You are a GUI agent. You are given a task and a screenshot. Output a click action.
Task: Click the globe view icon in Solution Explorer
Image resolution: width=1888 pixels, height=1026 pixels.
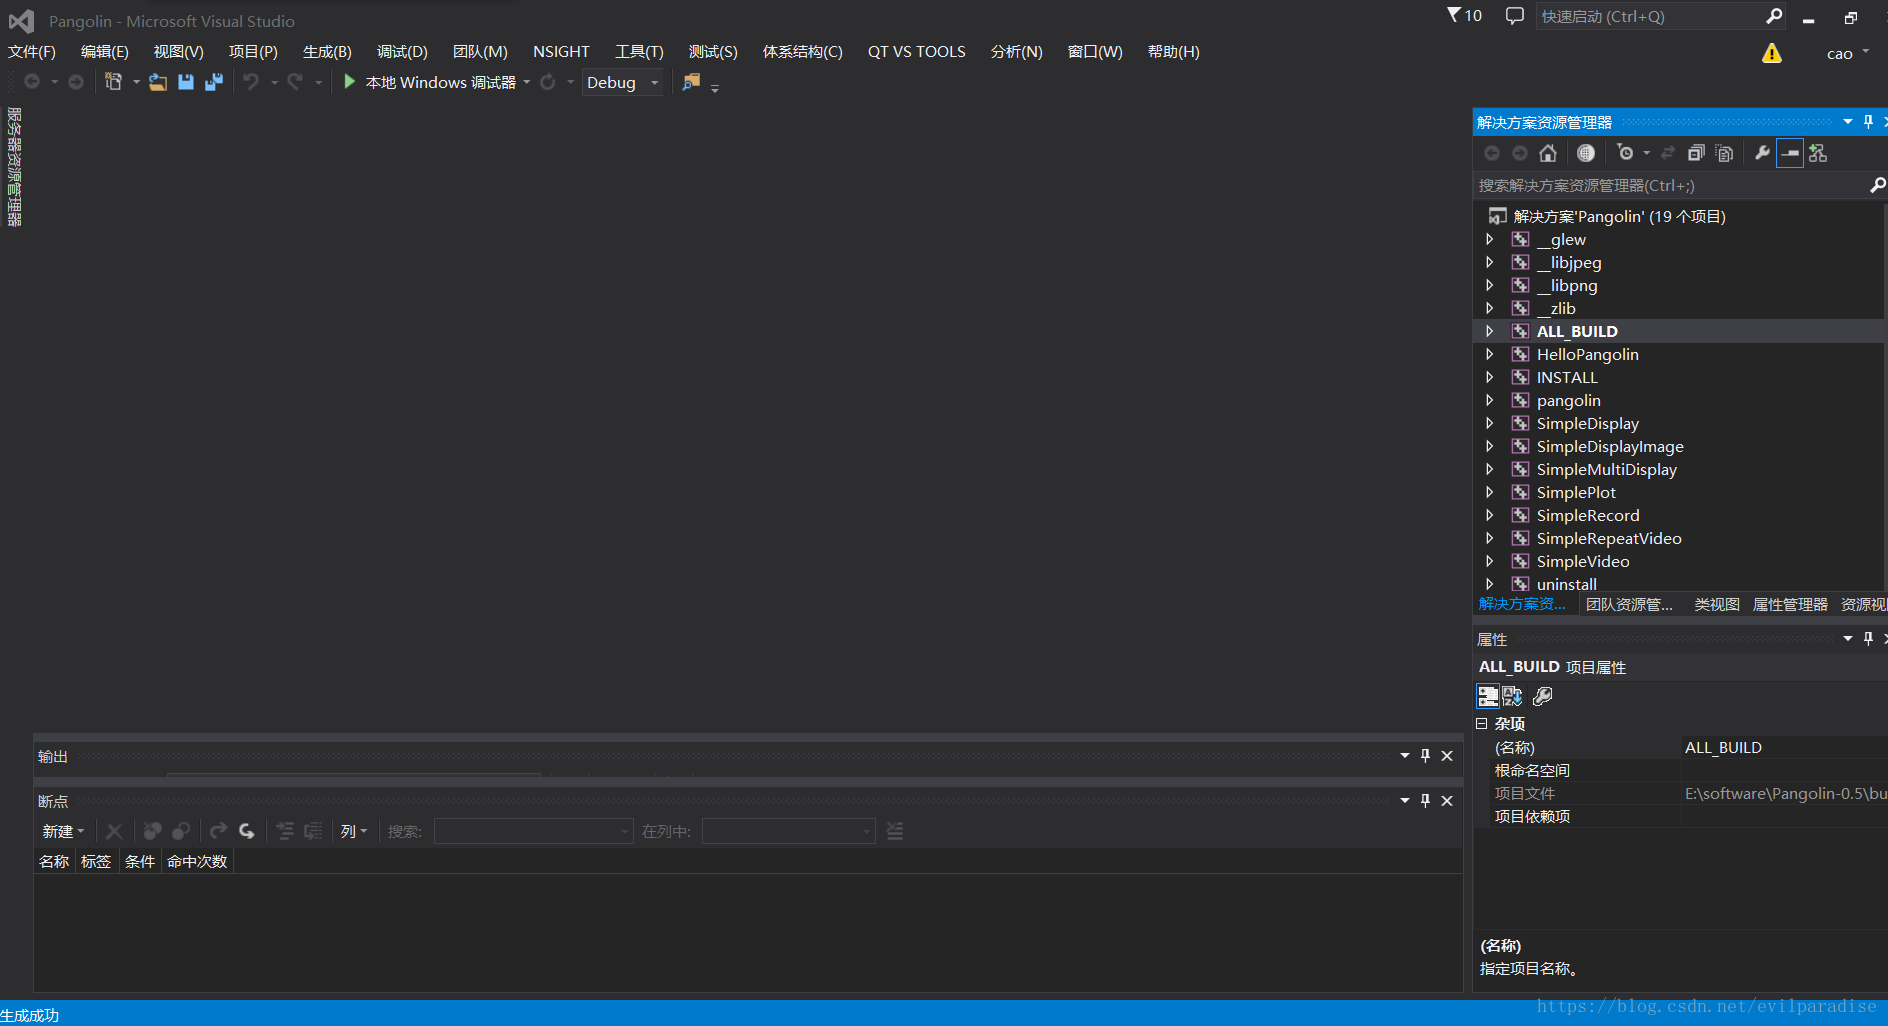[1586, 153]
